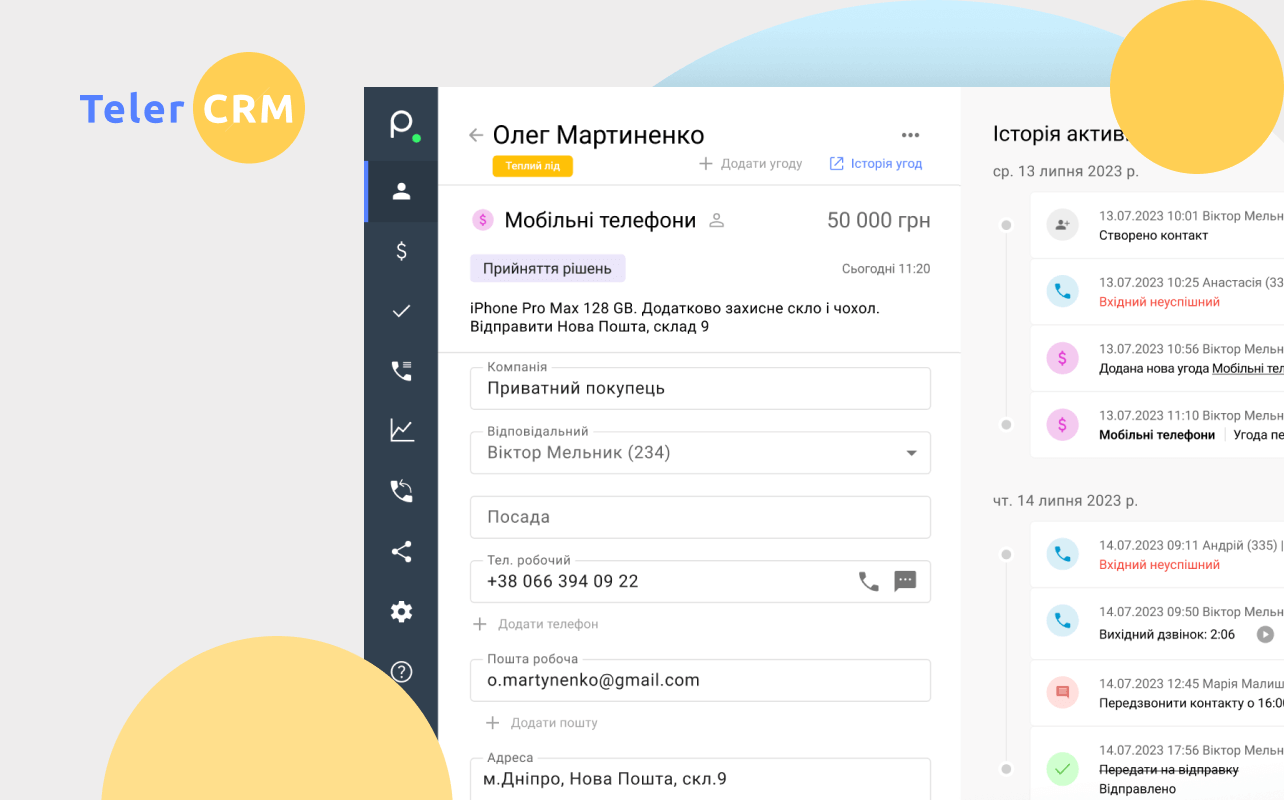Click the Прийняття рішень stage label
This screenshot has height=800, width=1284.
548,268
